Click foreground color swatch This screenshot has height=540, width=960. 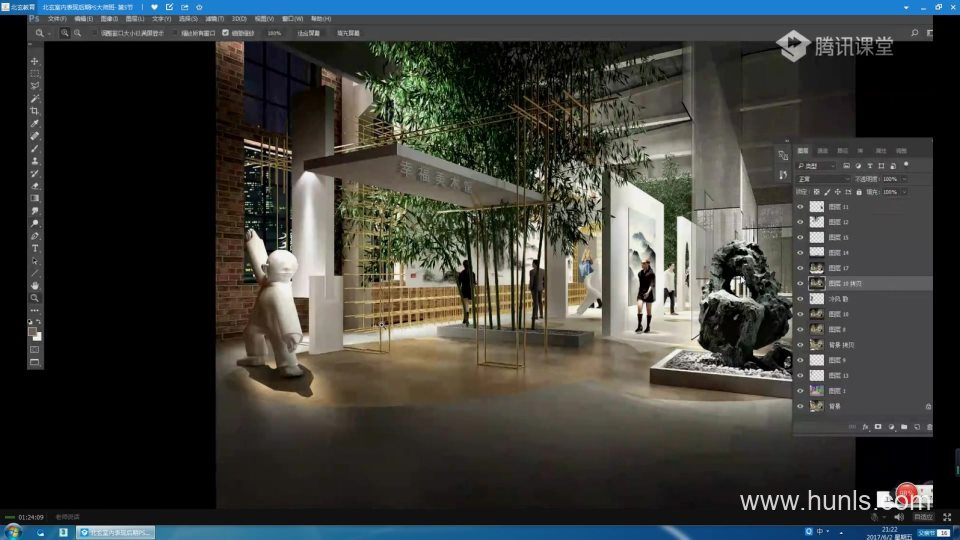click(x=32, y=331)
